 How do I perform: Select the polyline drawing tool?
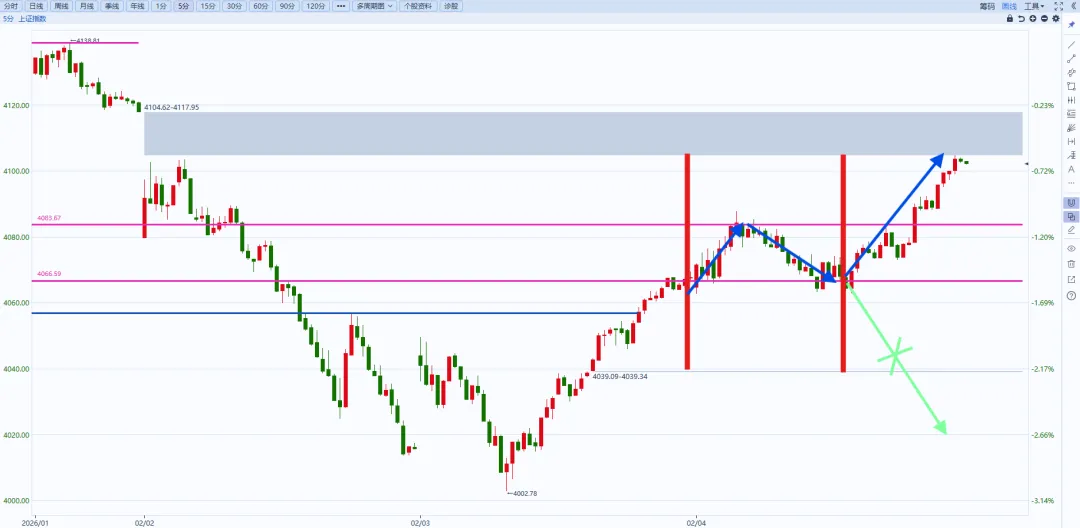(x=1071, y=72)
